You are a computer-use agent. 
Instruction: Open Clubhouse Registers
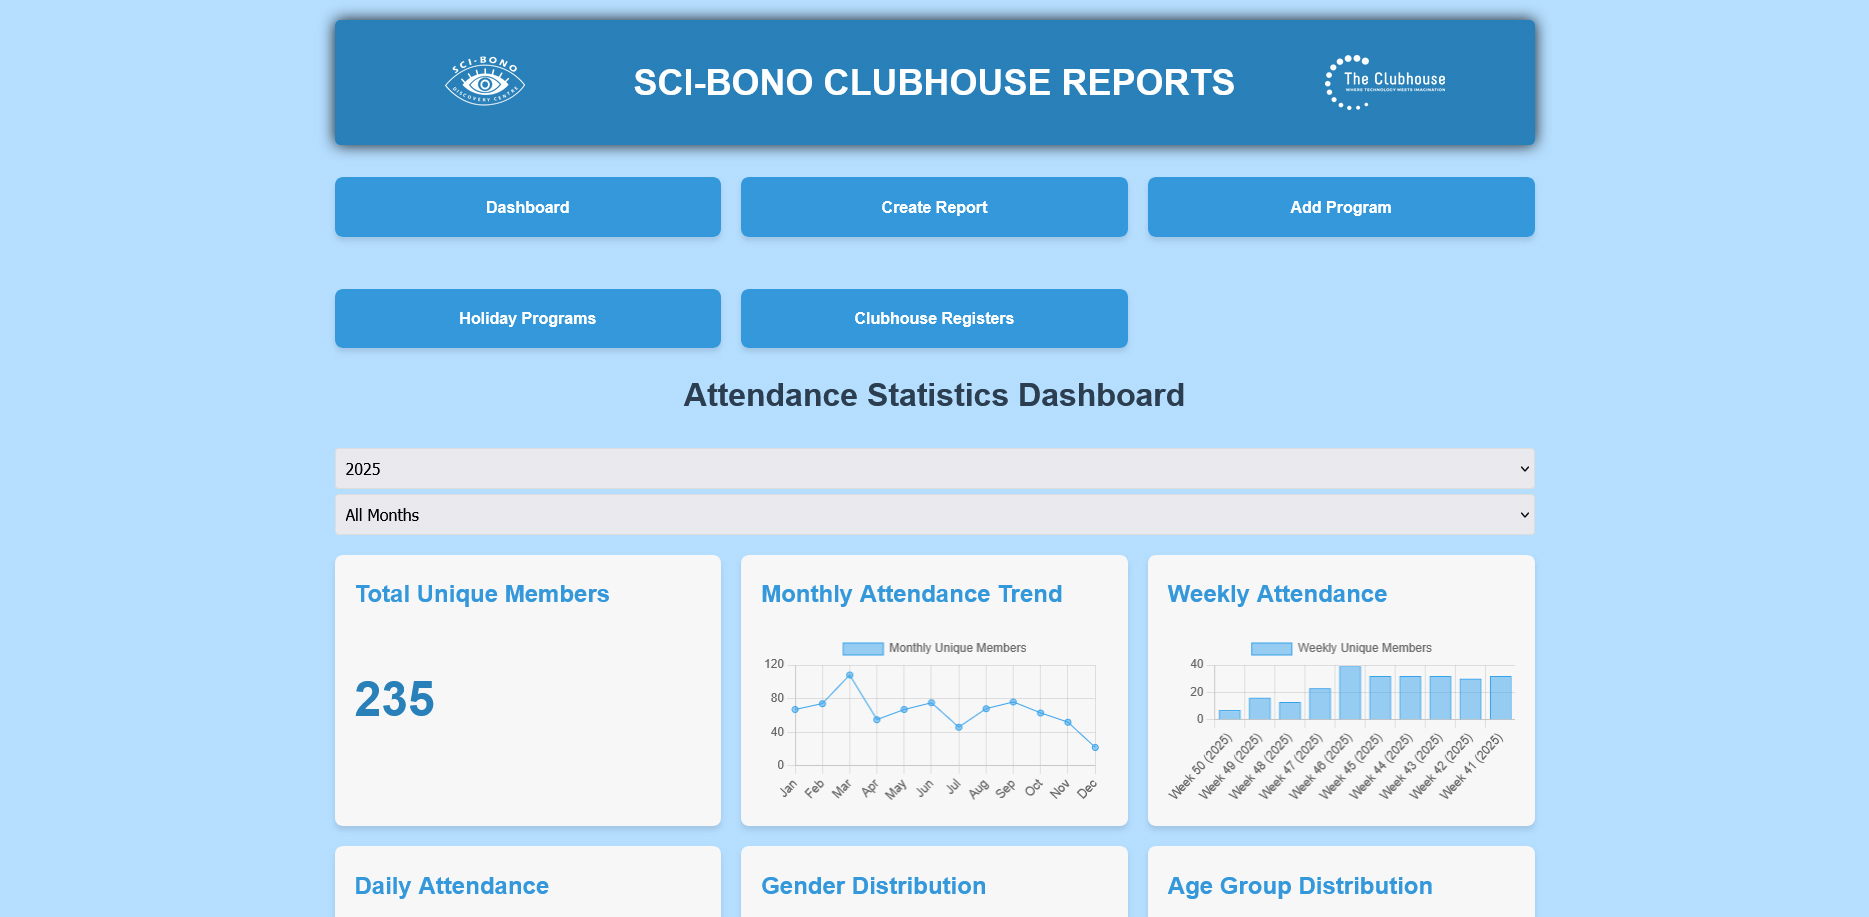(933, 318)
